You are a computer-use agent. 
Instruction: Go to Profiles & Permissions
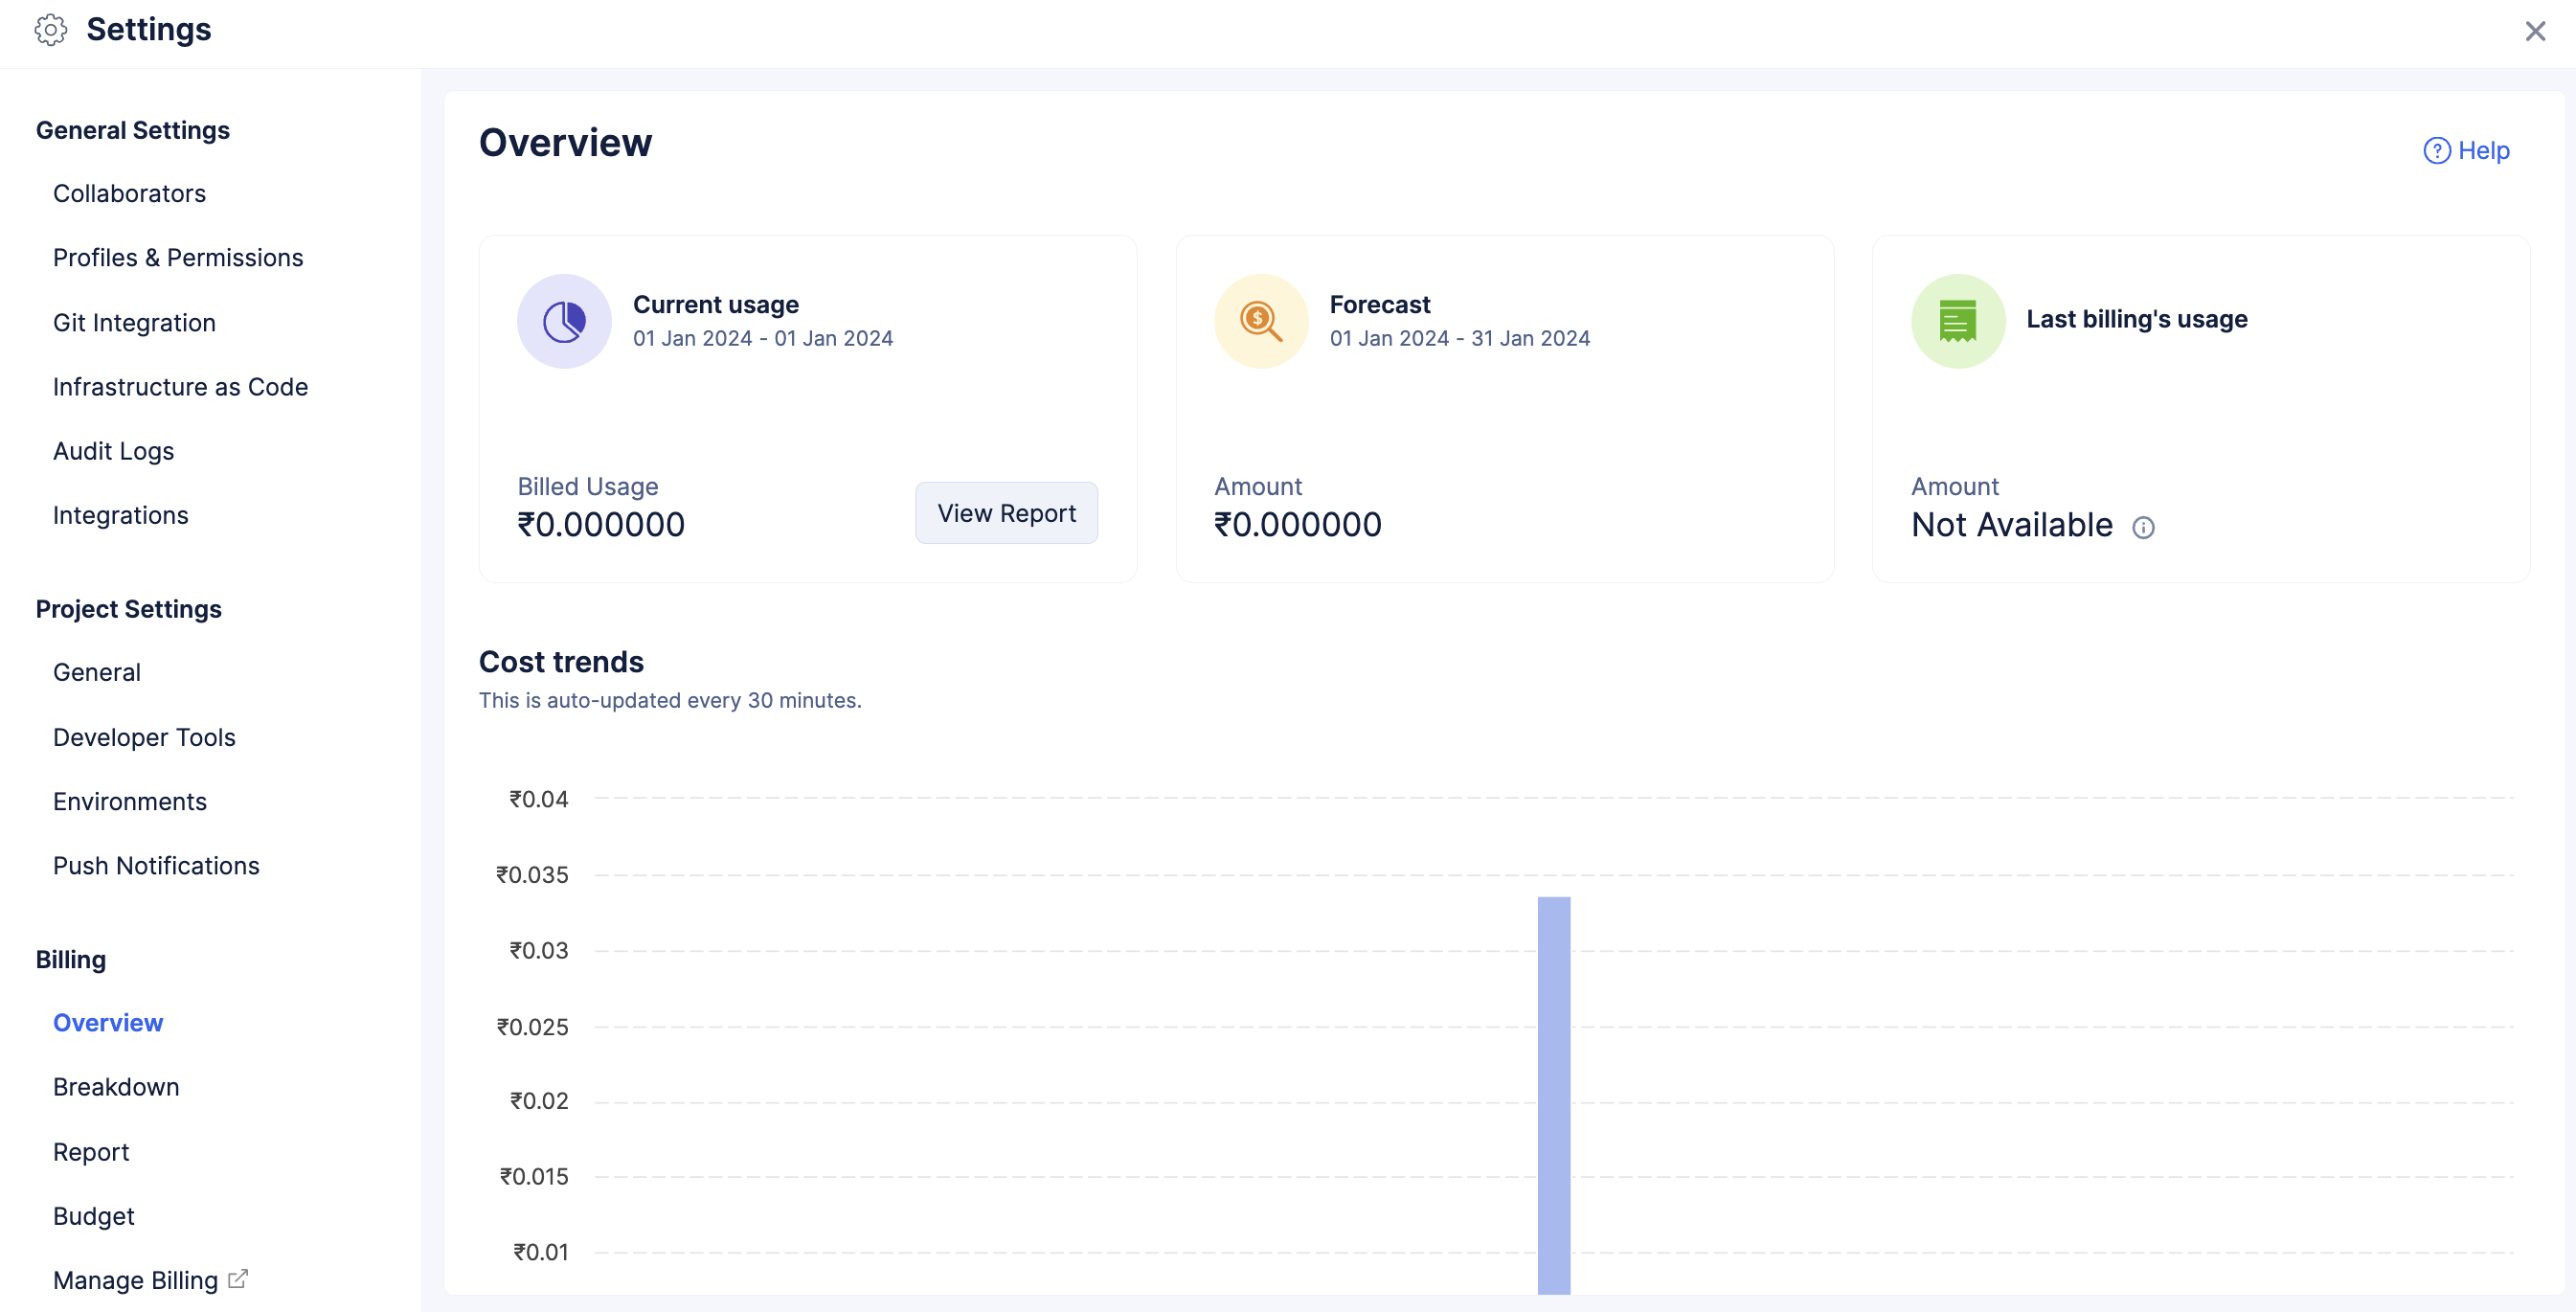[178, 258]
